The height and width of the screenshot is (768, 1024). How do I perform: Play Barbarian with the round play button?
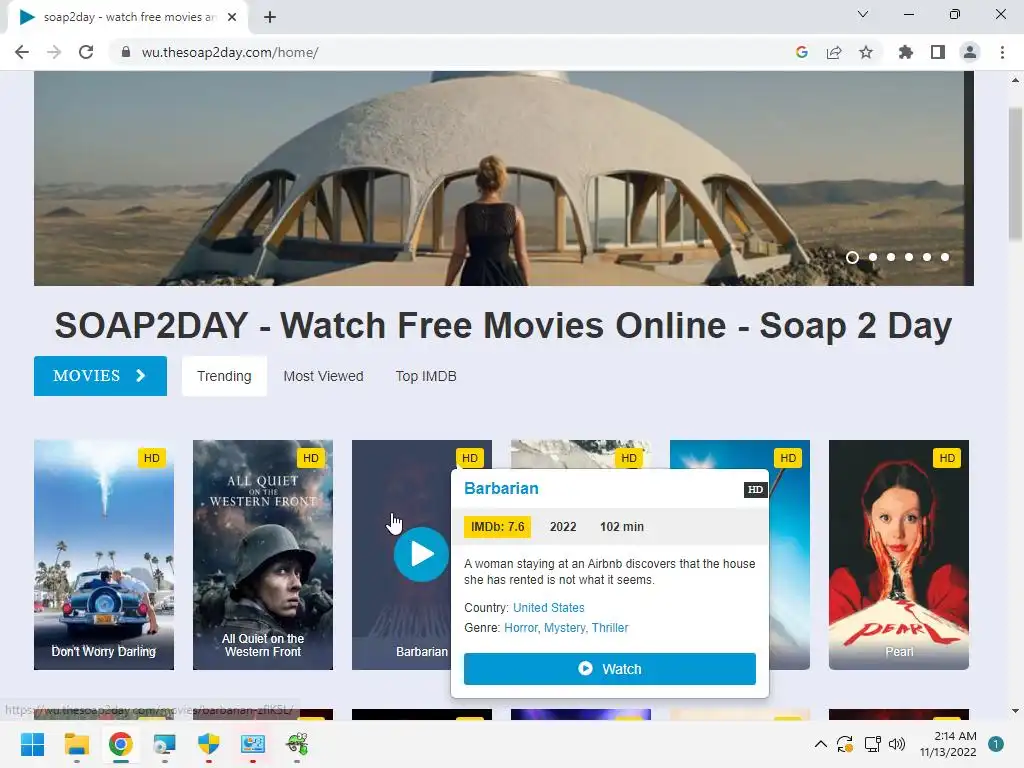click(x=421, y=554)
